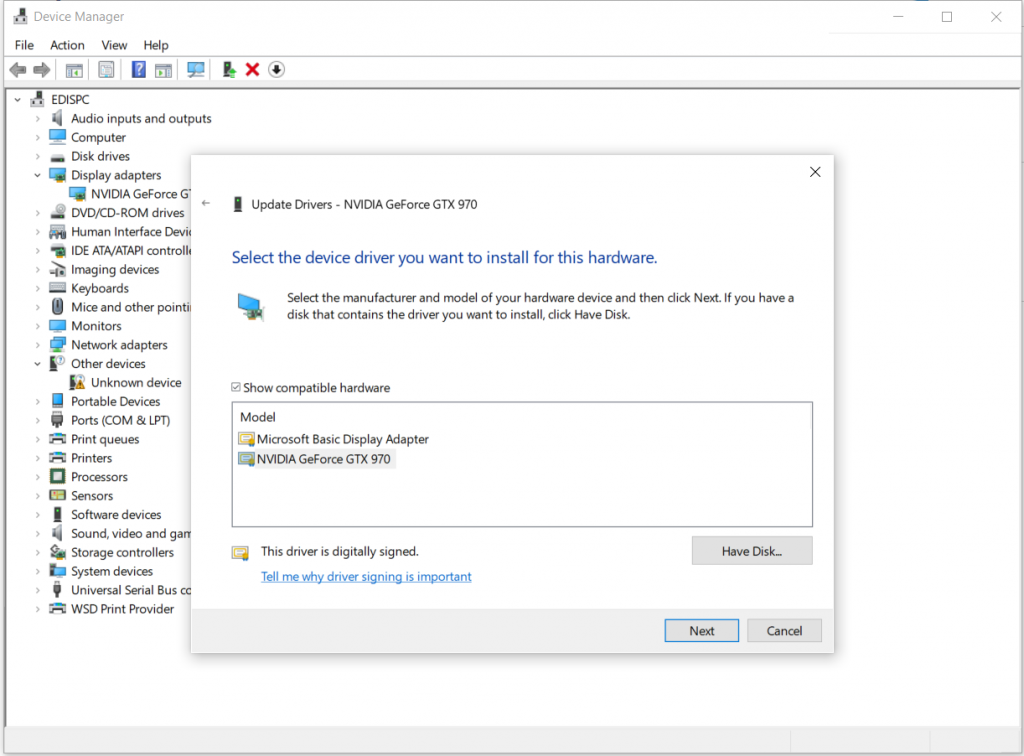
Task: Click the Have Disk... button
Action: (752, 551)
